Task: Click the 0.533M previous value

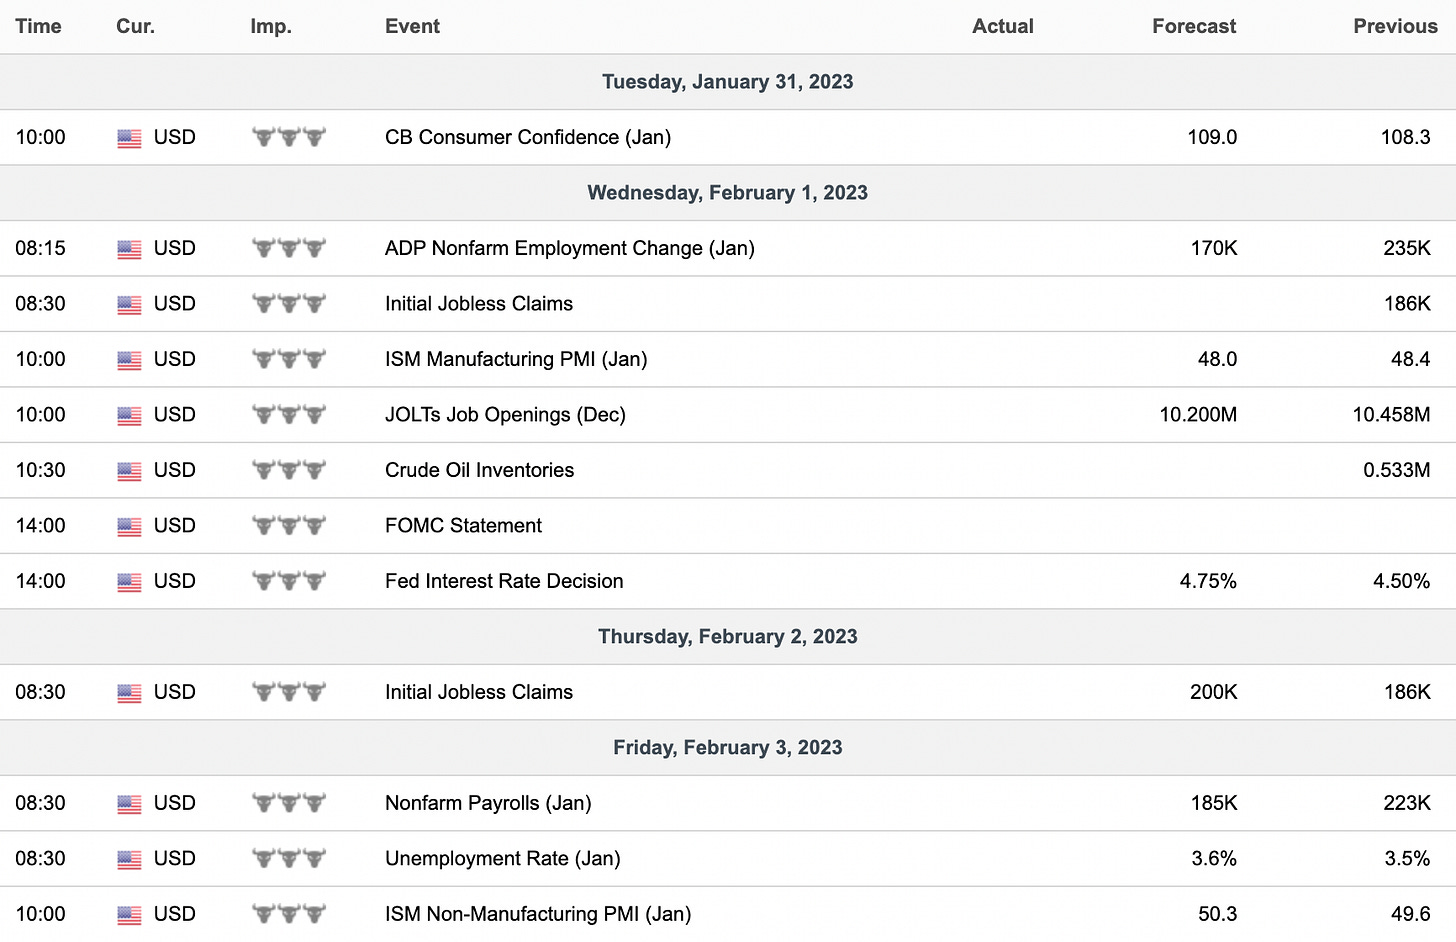Action: (x=1397, y=470)
